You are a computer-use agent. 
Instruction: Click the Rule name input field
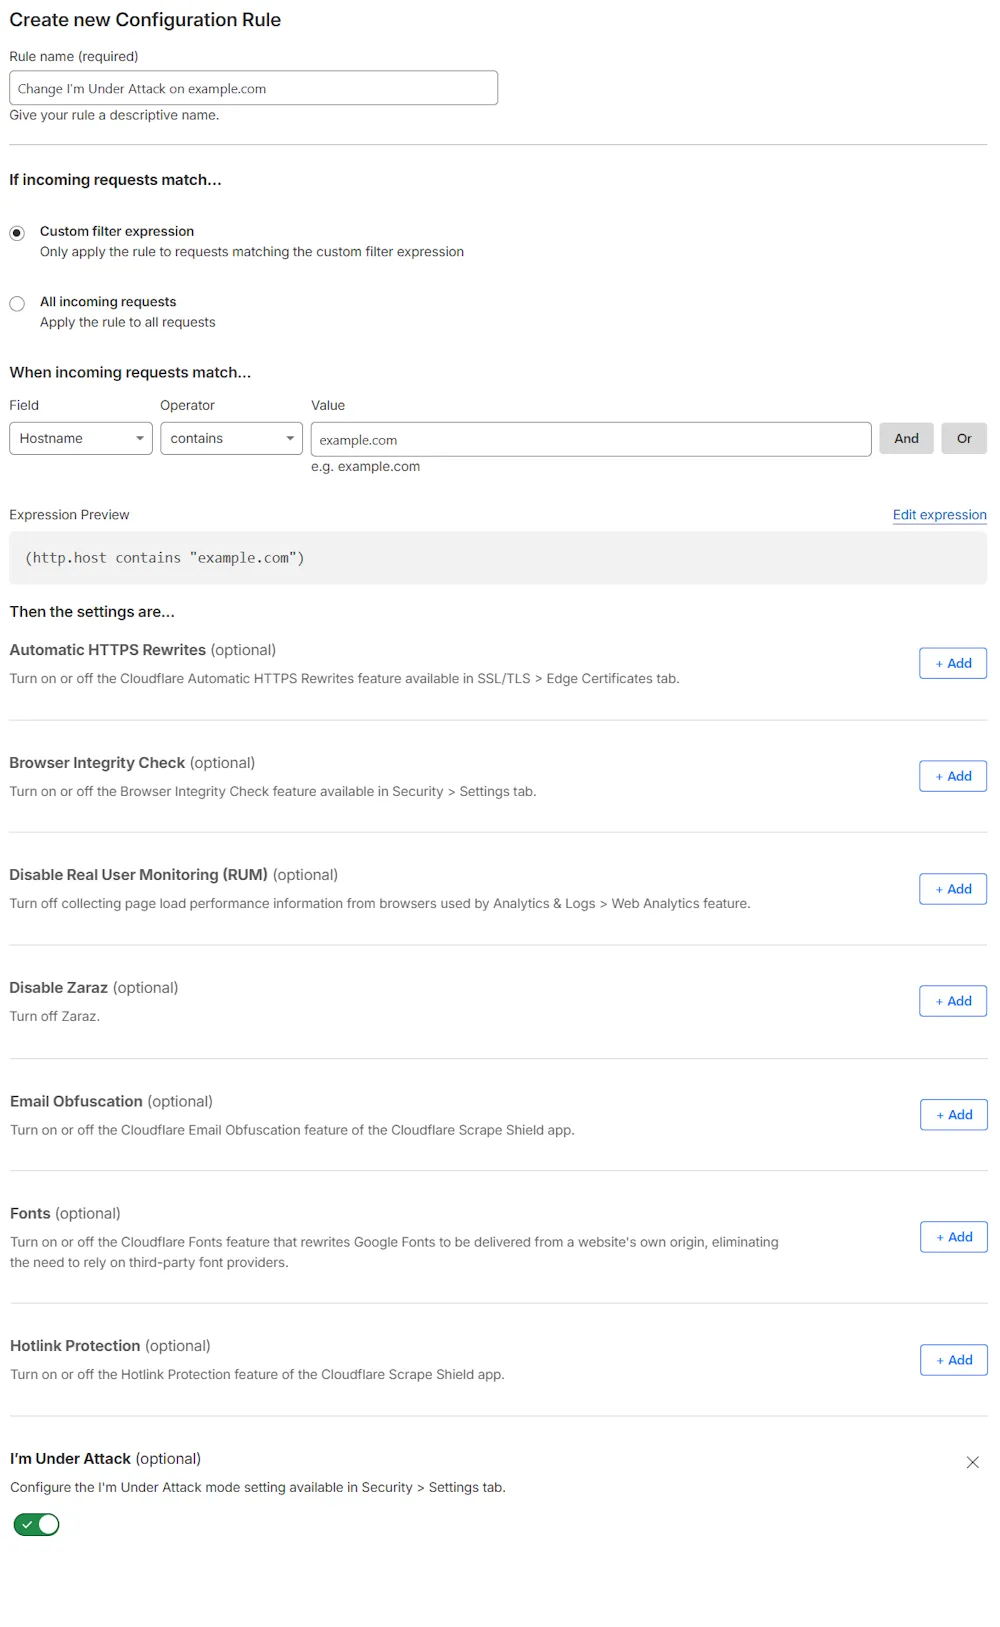(x=253, y=88)
